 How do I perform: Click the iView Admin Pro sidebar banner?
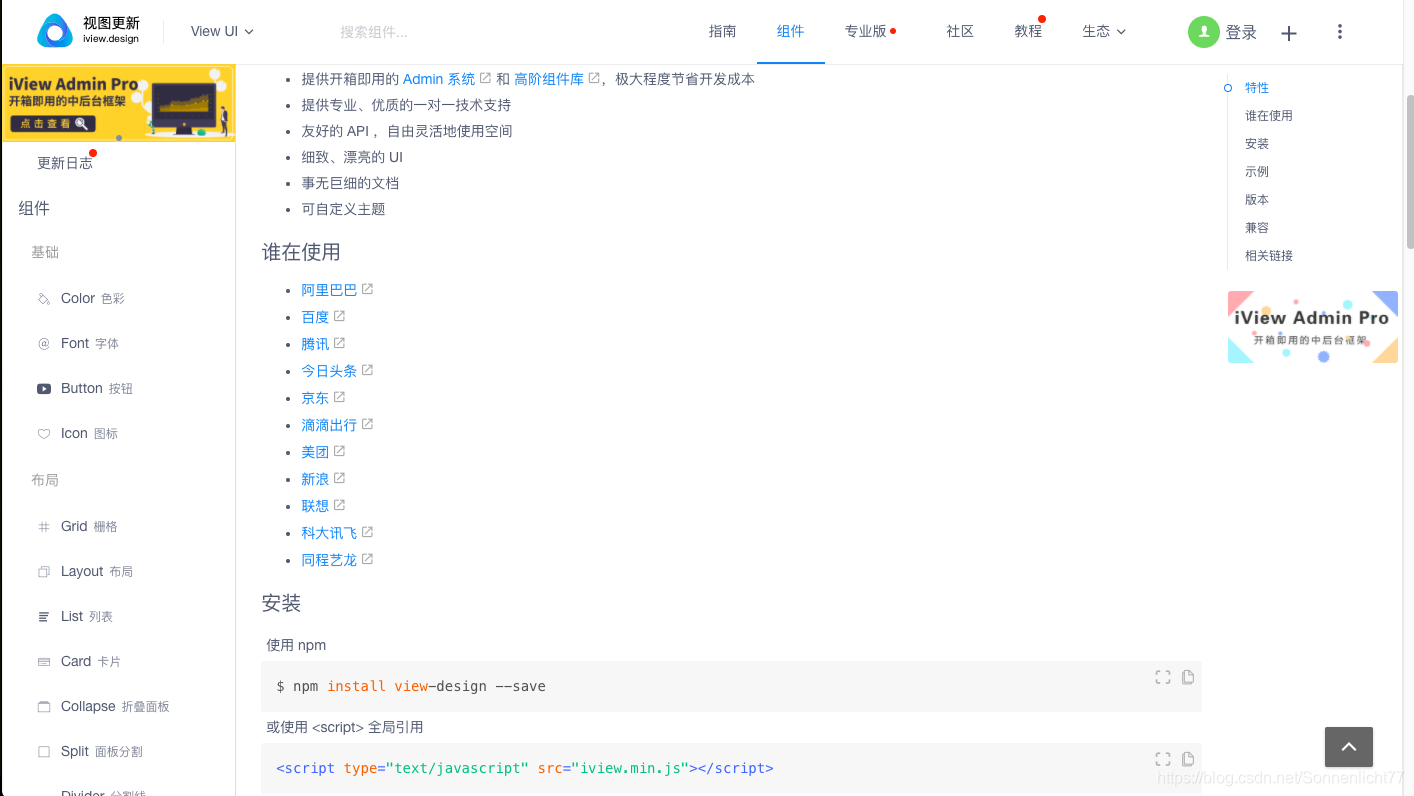tap(118, 103)
